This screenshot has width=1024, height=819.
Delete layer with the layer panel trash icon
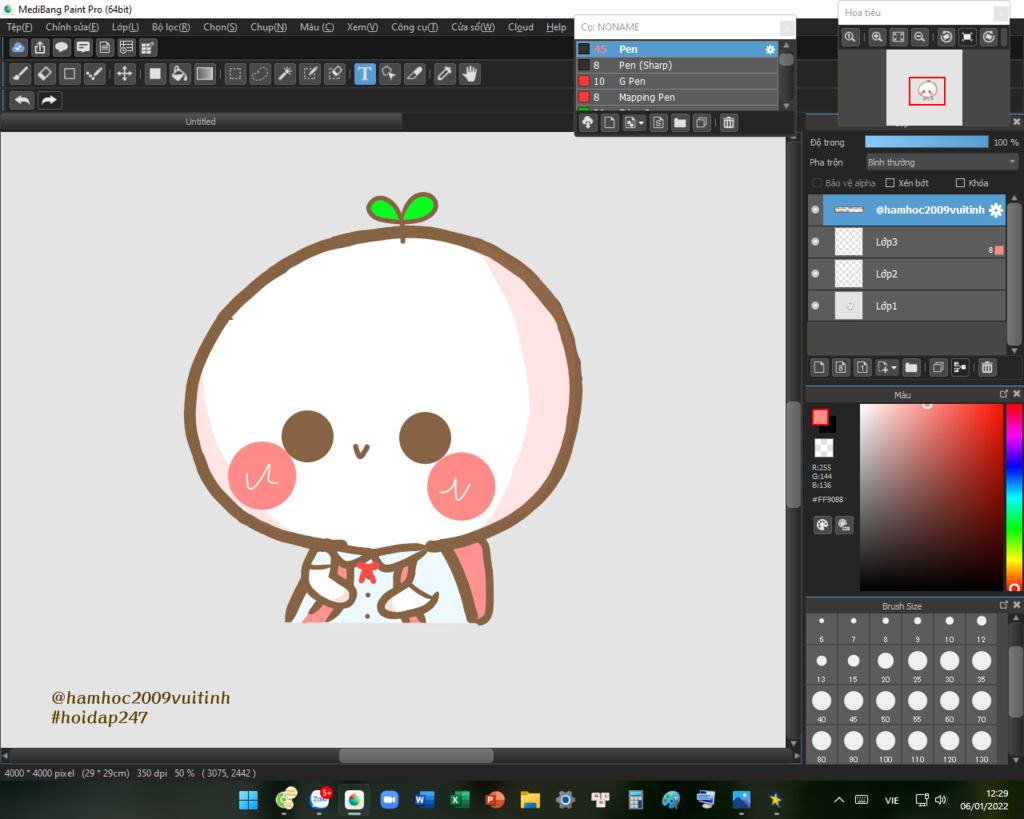(987, 368)
